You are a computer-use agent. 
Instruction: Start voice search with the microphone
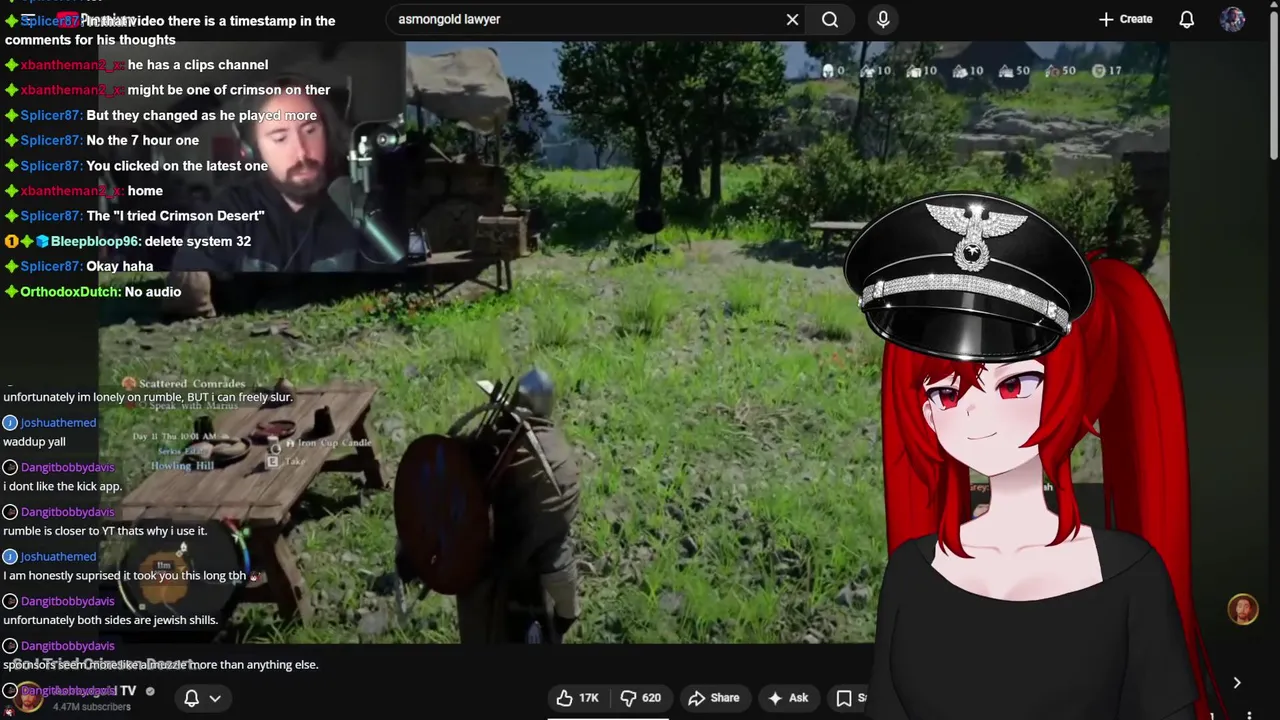click(883, 19)
